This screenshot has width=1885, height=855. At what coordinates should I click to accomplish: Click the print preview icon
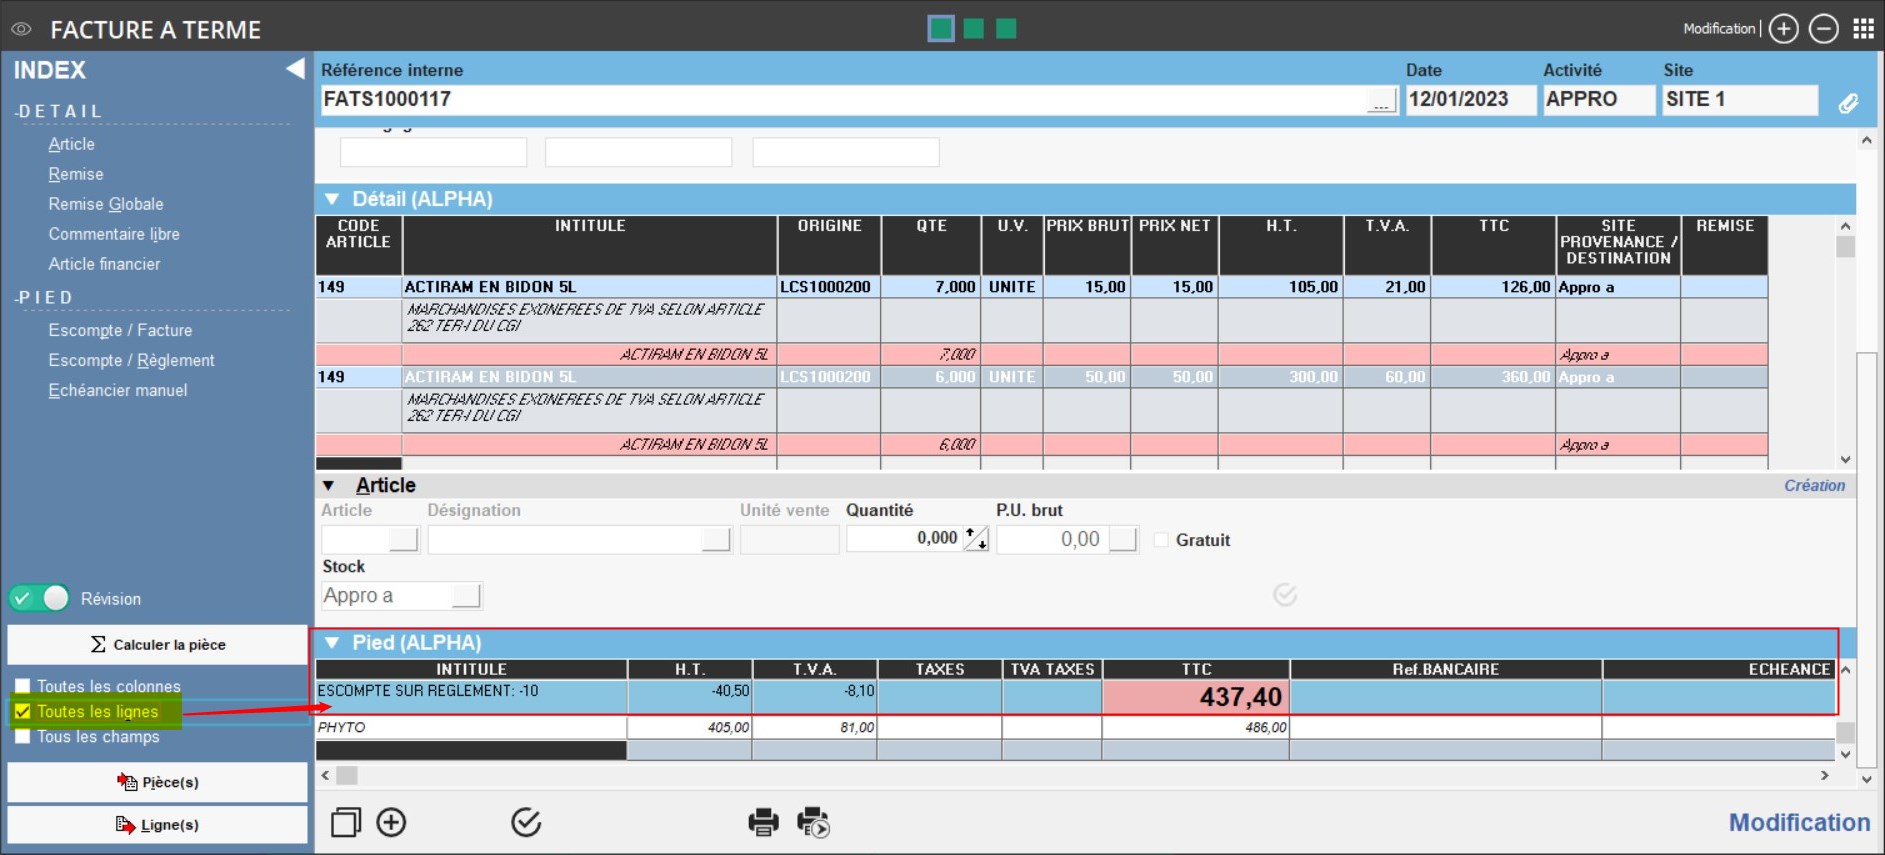pos(813,822)
